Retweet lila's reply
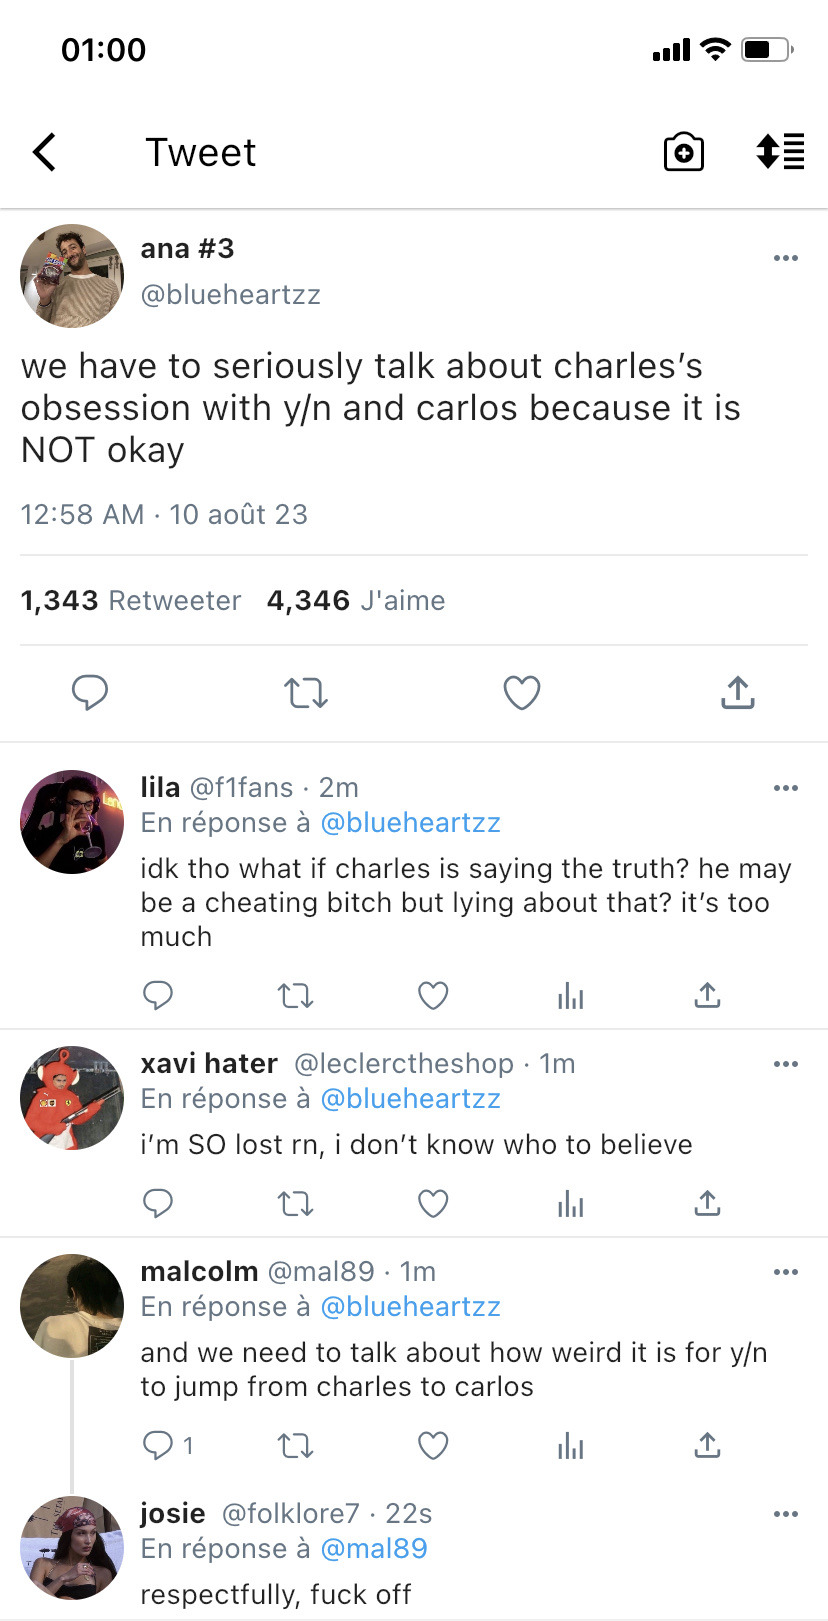828x1621 pixels. [295, 995]
